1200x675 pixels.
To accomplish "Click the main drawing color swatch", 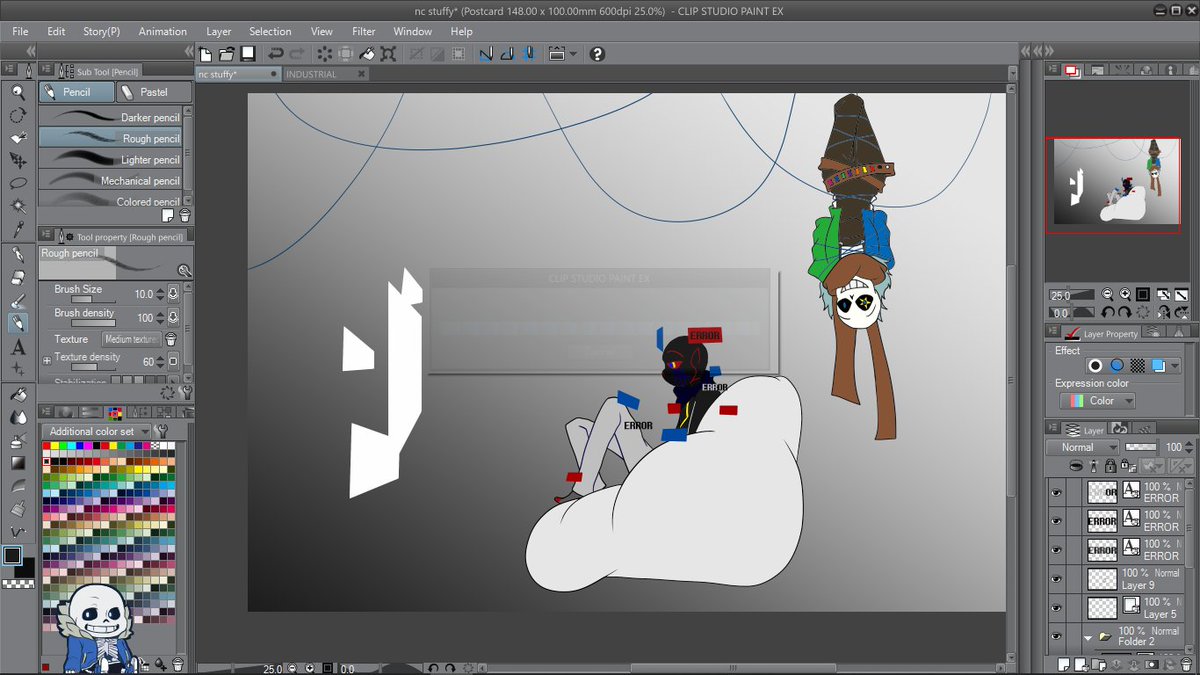I will click(x=12, y=555).
